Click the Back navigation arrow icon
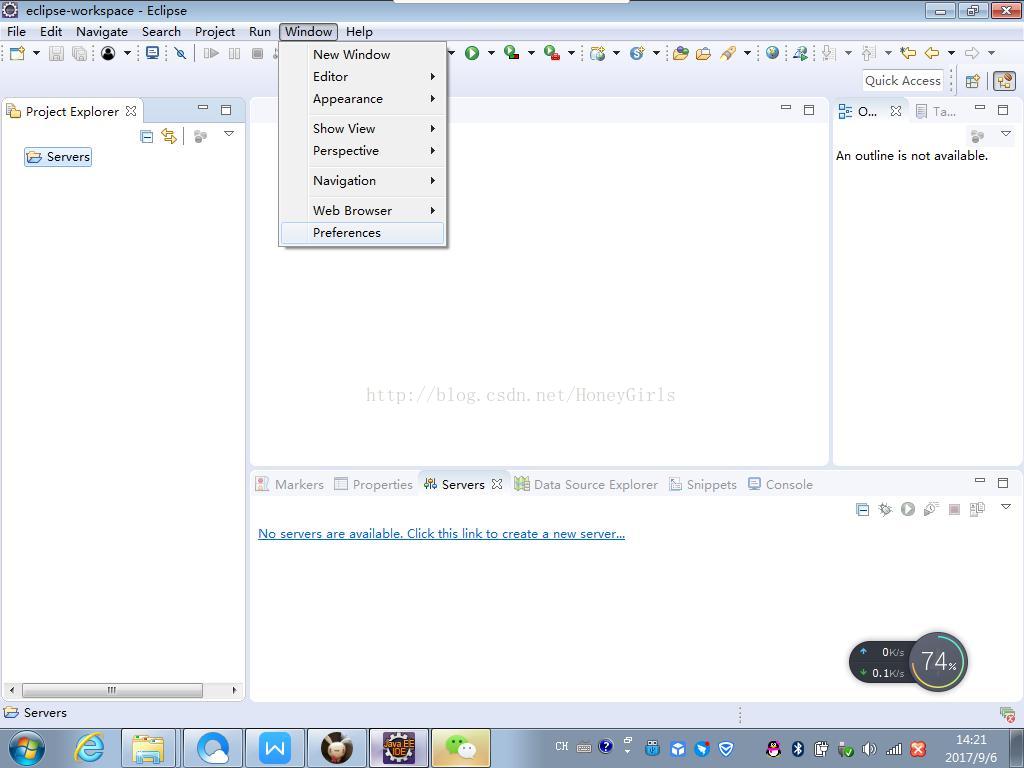The width and height of the screenshot is (1024, 768). 932,54
